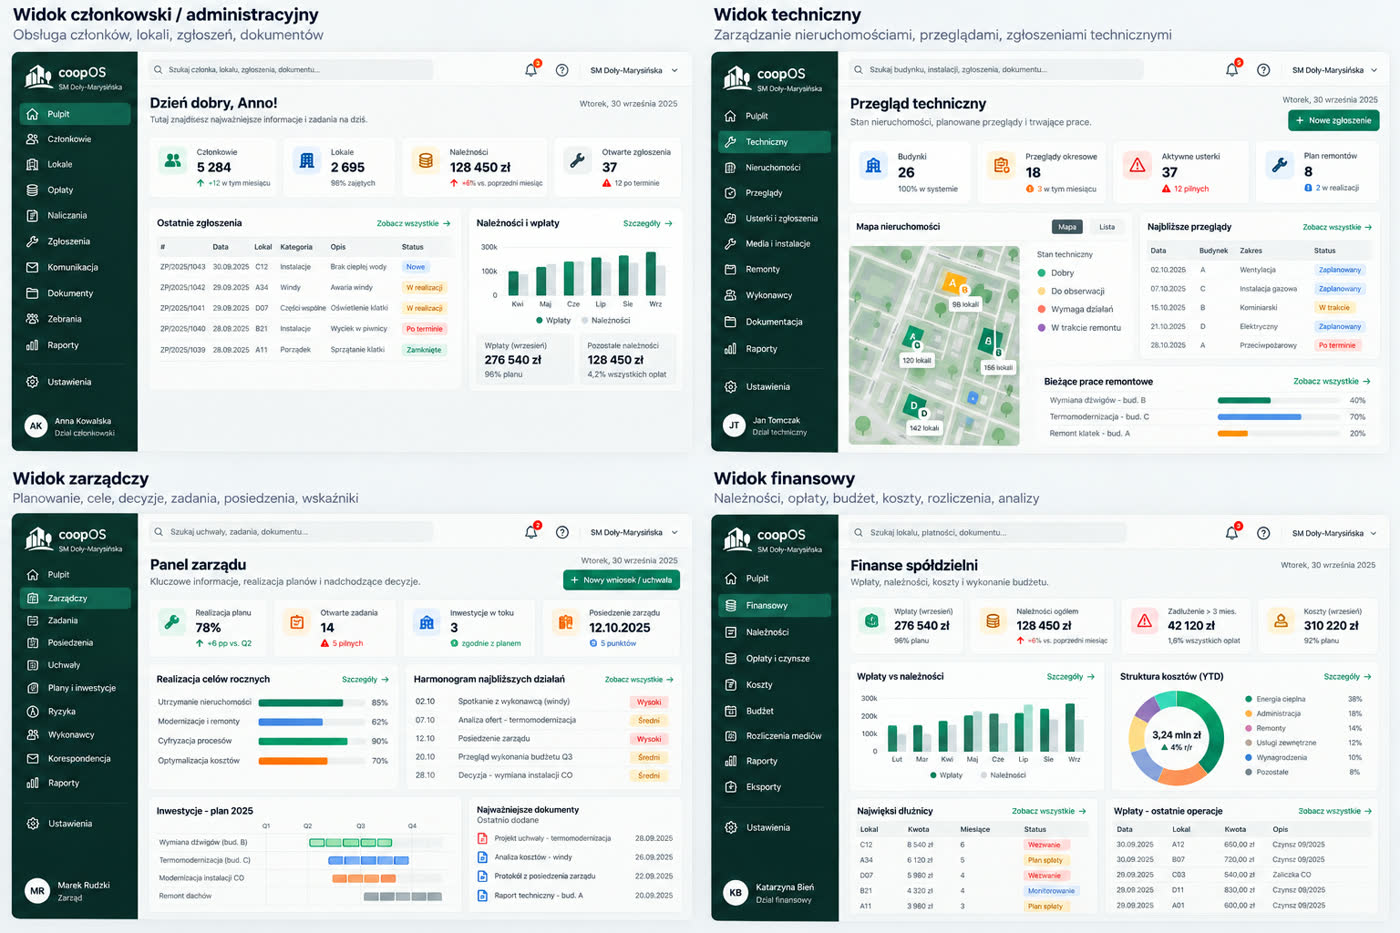1400x933 pixels.
Task: Expand SM Doły-Marysińska dropdown in Przegląd techniczny view
Action: (1335, 70)
